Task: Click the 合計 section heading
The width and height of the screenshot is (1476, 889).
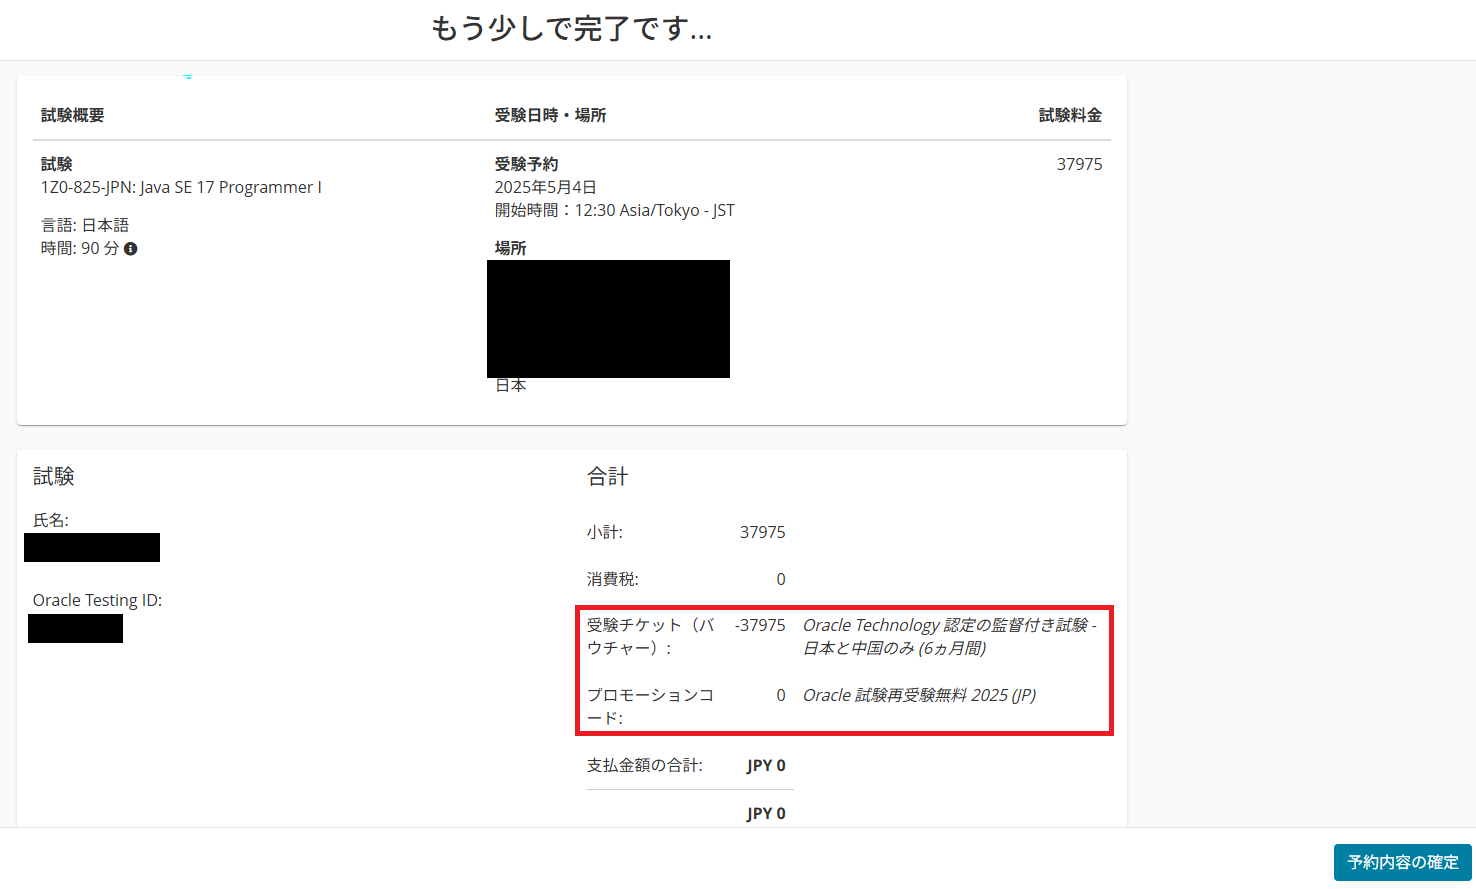Action: click(x=607, y=477)
